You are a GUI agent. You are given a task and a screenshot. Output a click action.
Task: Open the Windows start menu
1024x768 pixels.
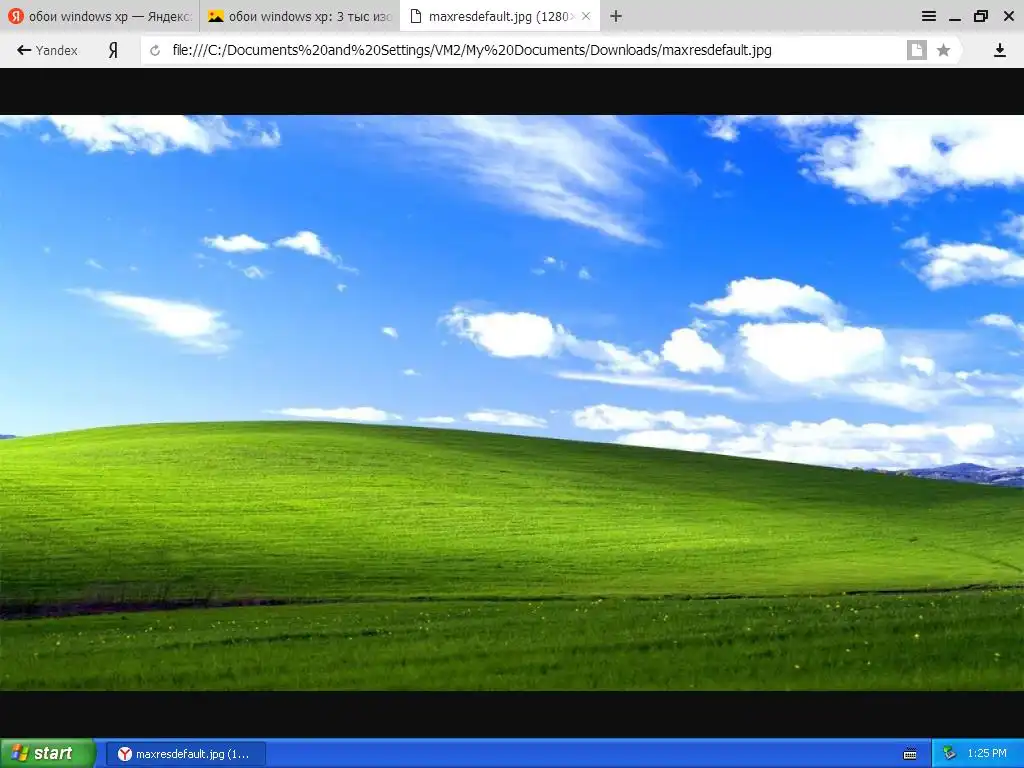pyautogui.click(x=48, y=753)
